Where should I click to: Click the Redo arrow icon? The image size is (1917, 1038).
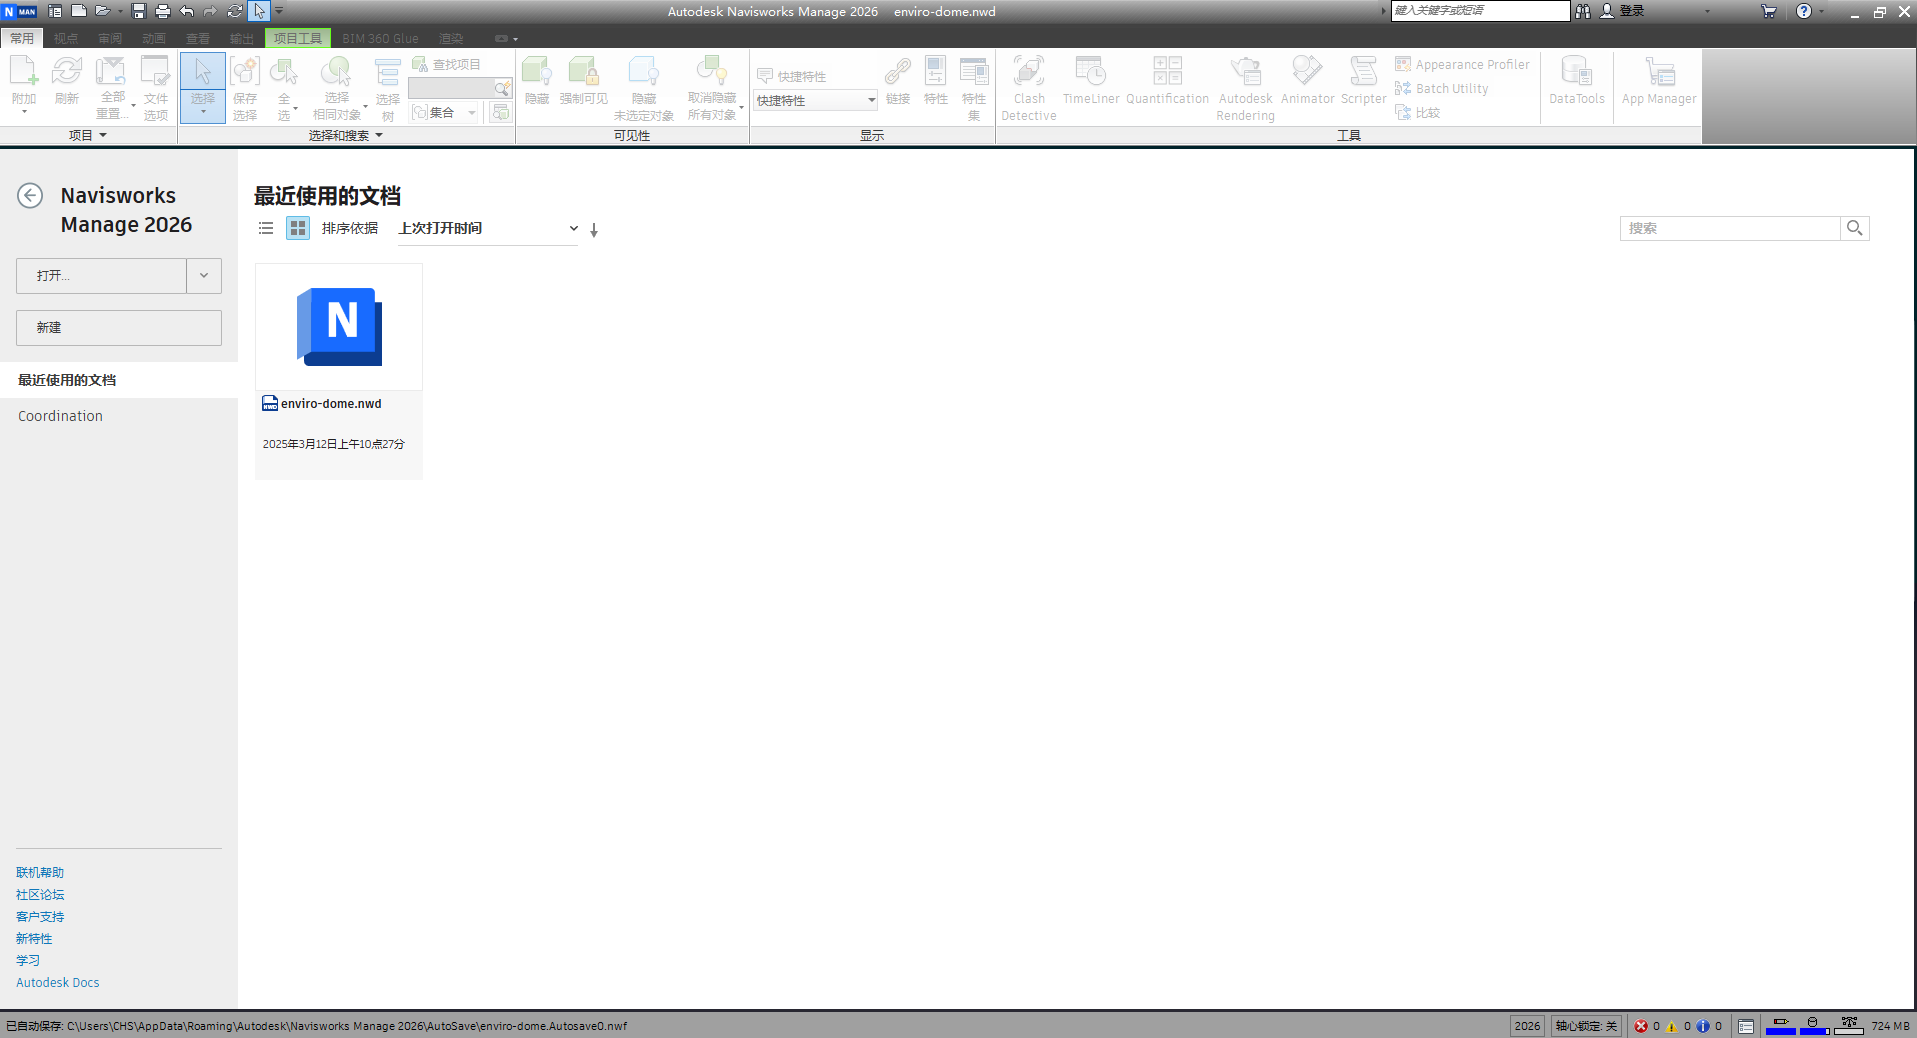210,11
